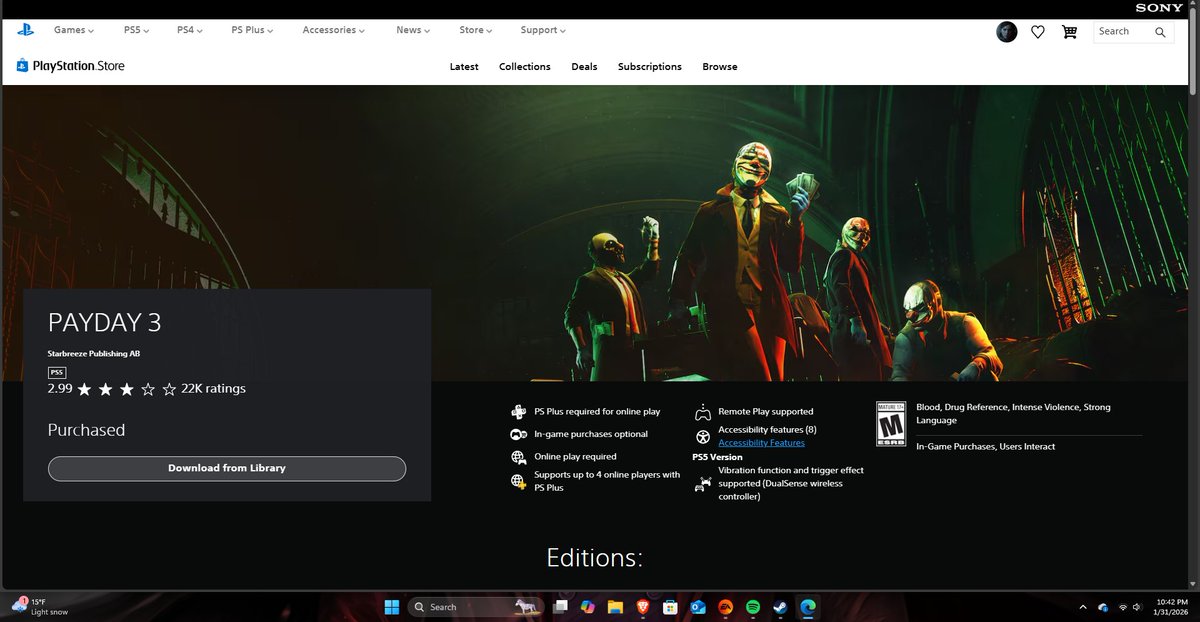Expand the Store dropdown menu

coord(476,30)
